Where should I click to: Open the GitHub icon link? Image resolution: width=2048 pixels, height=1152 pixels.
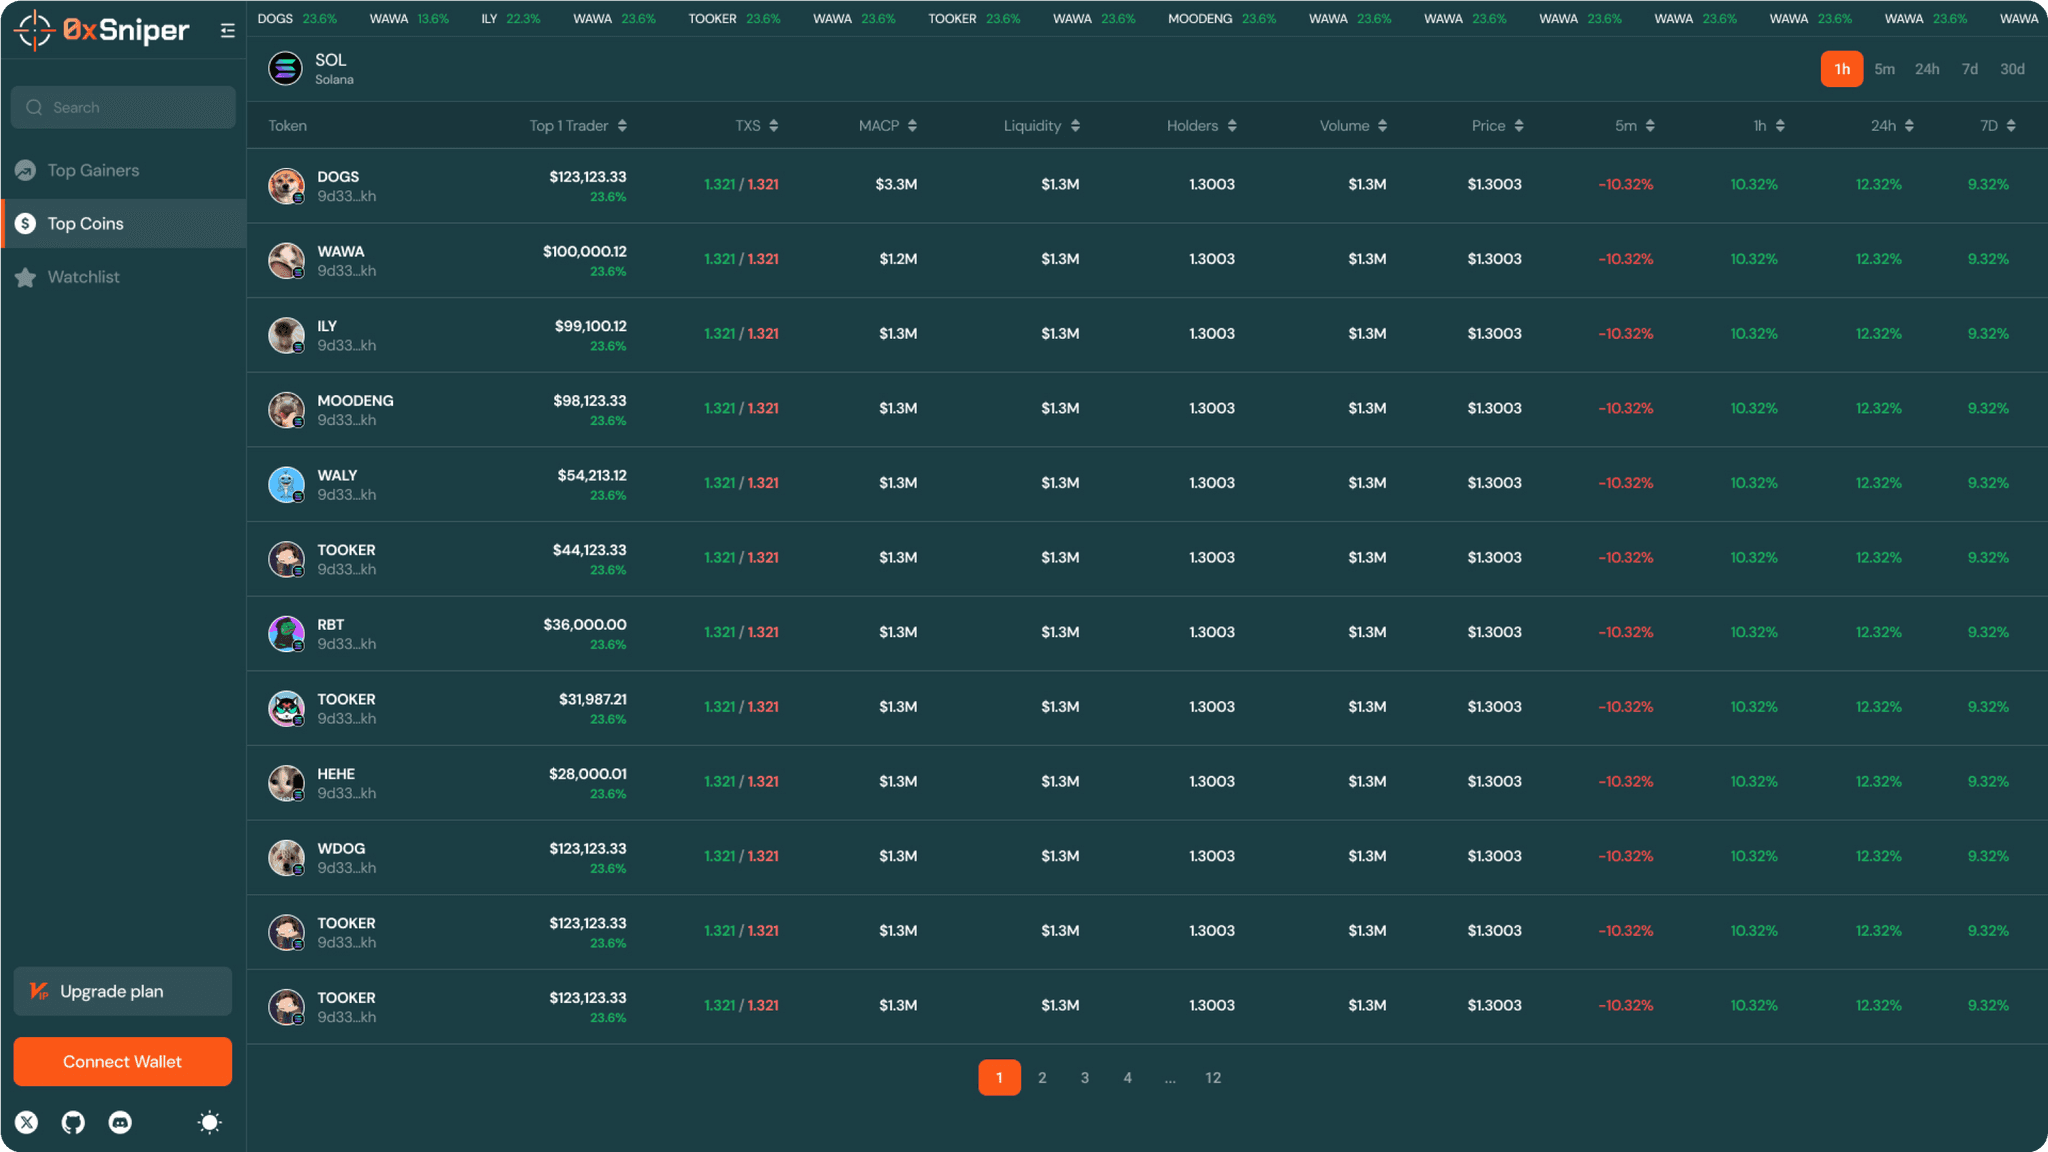click(73, 1122)
